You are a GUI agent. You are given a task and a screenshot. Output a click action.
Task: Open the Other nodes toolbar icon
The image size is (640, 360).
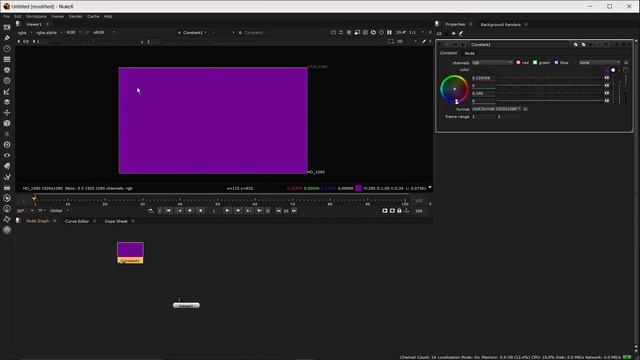pos(7,188)
